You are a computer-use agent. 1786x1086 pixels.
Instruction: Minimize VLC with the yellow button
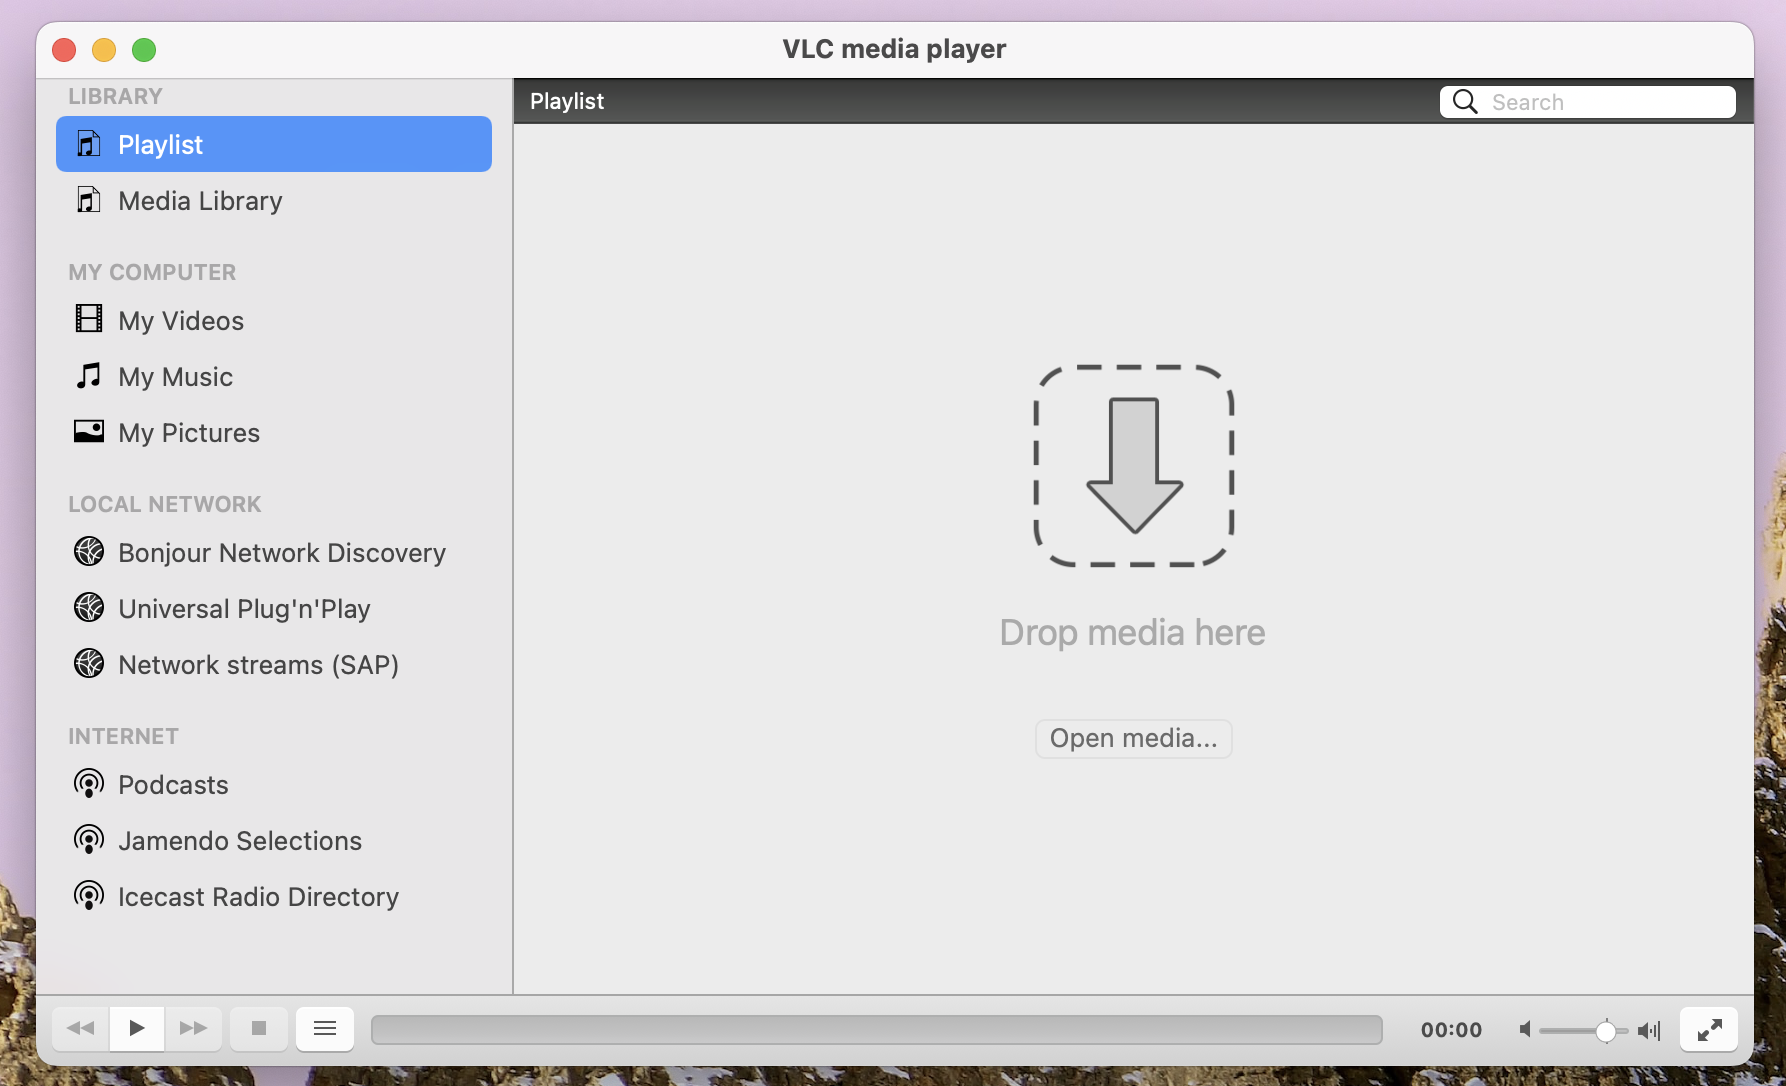pos(104,49)
